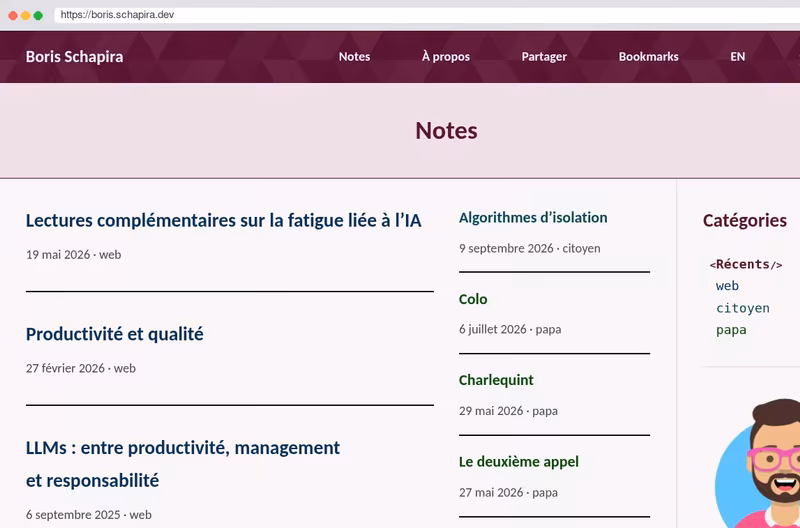
Task: Minimize the window with yellow button
Action: (26, 16)
